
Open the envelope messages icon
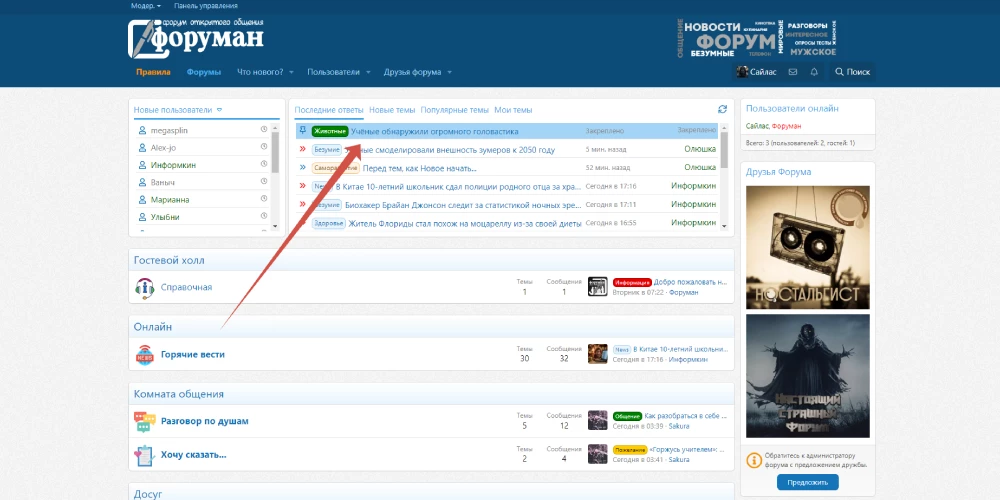click(793, 72)
